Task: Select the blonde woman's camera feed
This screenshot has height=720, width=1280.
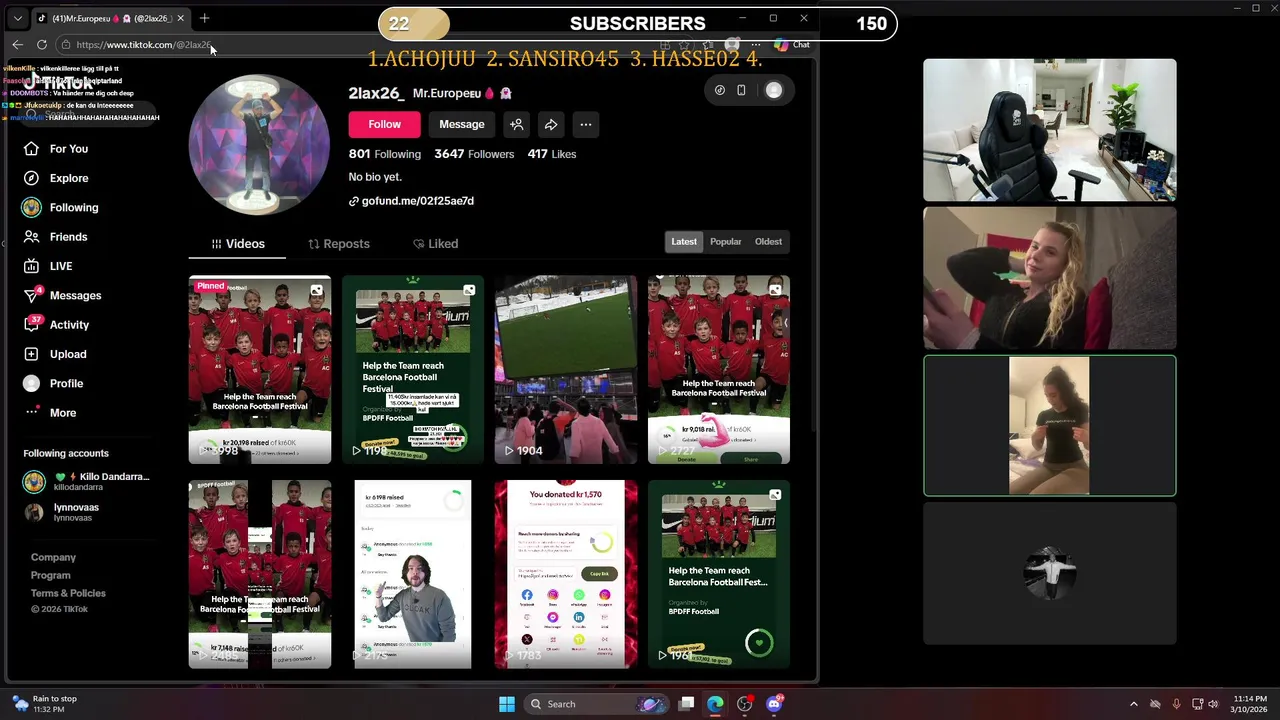Action: pos(1050,278)
